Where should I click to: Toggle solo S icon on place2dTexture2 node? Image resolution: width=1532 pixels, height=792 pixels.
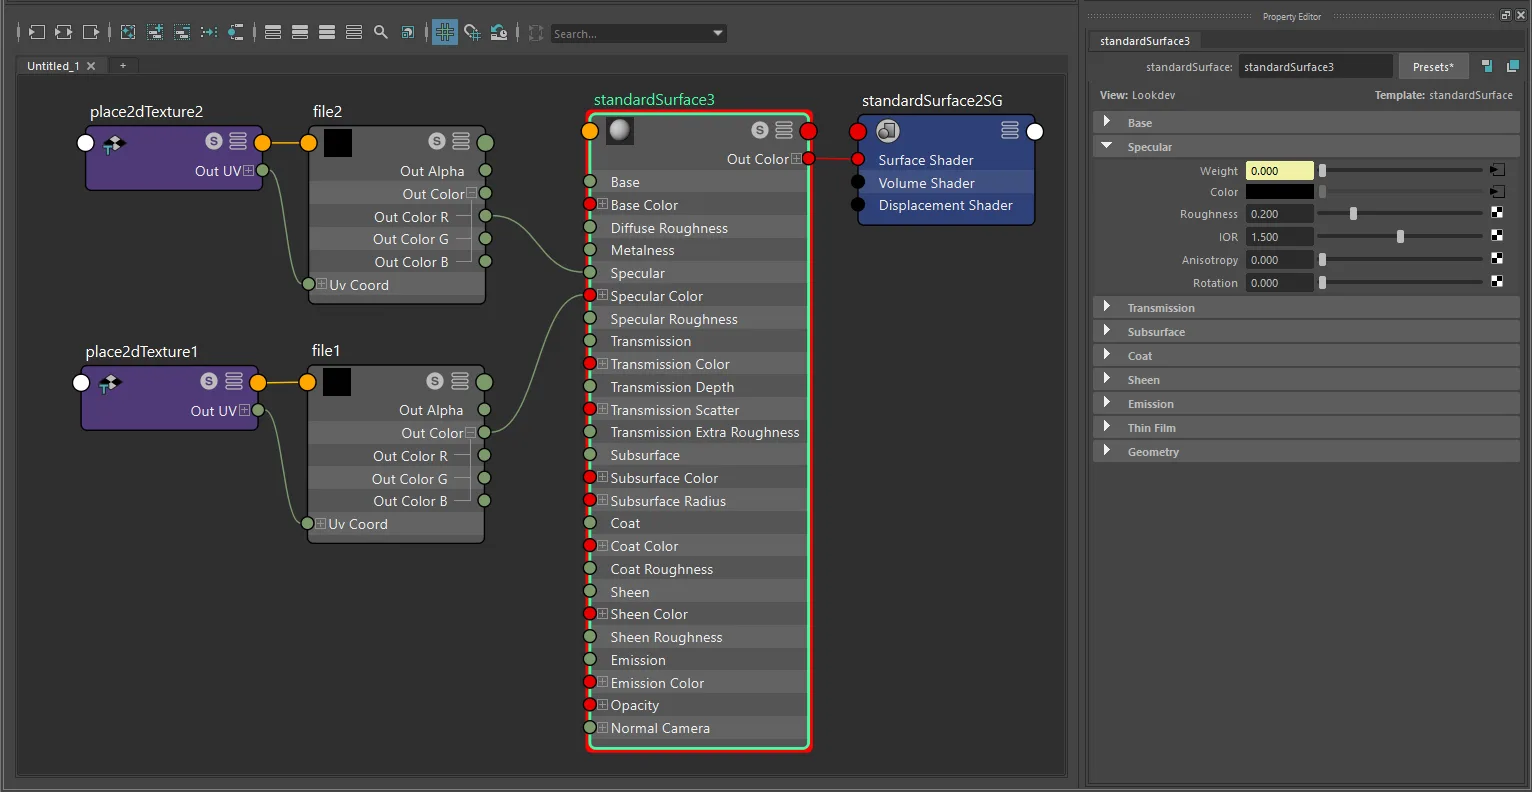pyautogui.click(x=213, y=141)
